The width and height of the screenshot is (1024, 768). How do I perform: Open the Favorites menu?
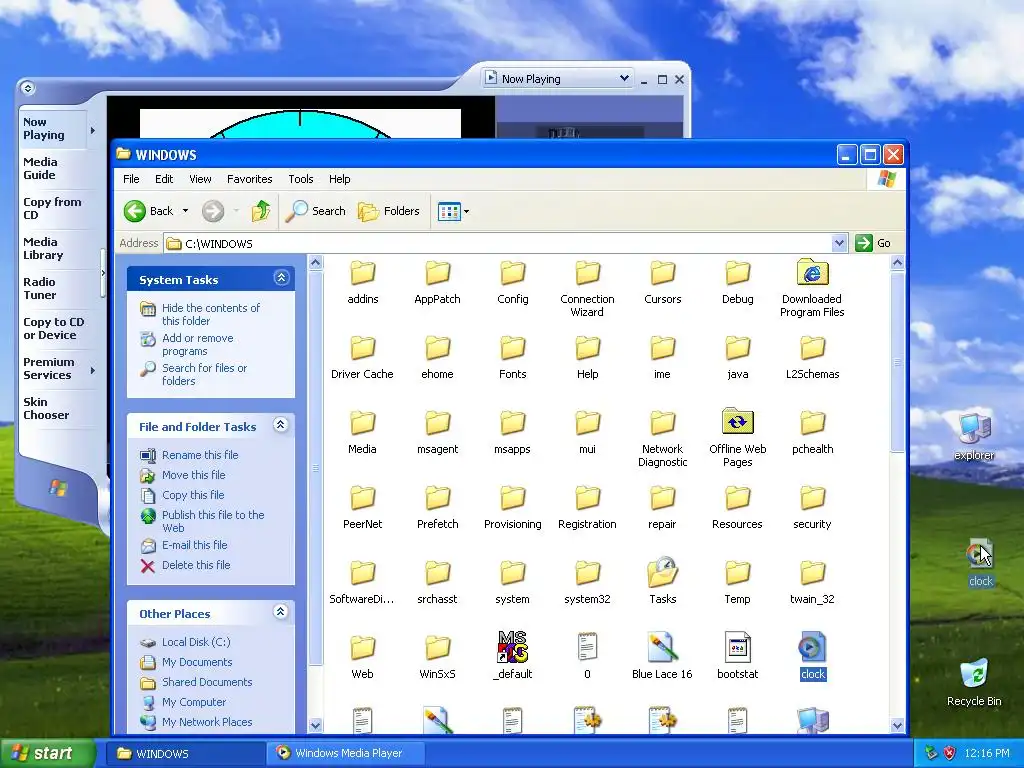(x=249, y=179)
